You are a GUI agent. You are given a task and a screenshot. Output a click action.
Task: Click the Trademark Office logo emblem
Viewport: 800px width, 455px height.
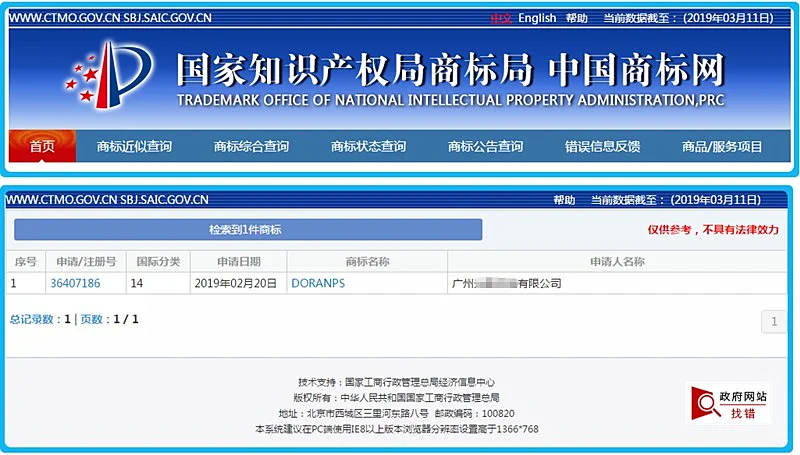(109, 75)
